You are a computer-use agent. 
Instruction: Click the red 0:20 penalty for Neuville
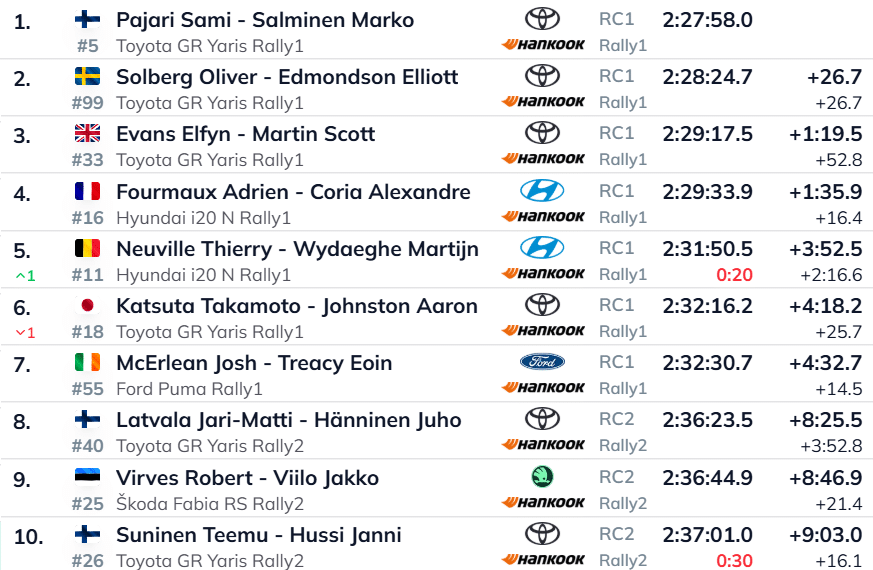tap(734, 275)
